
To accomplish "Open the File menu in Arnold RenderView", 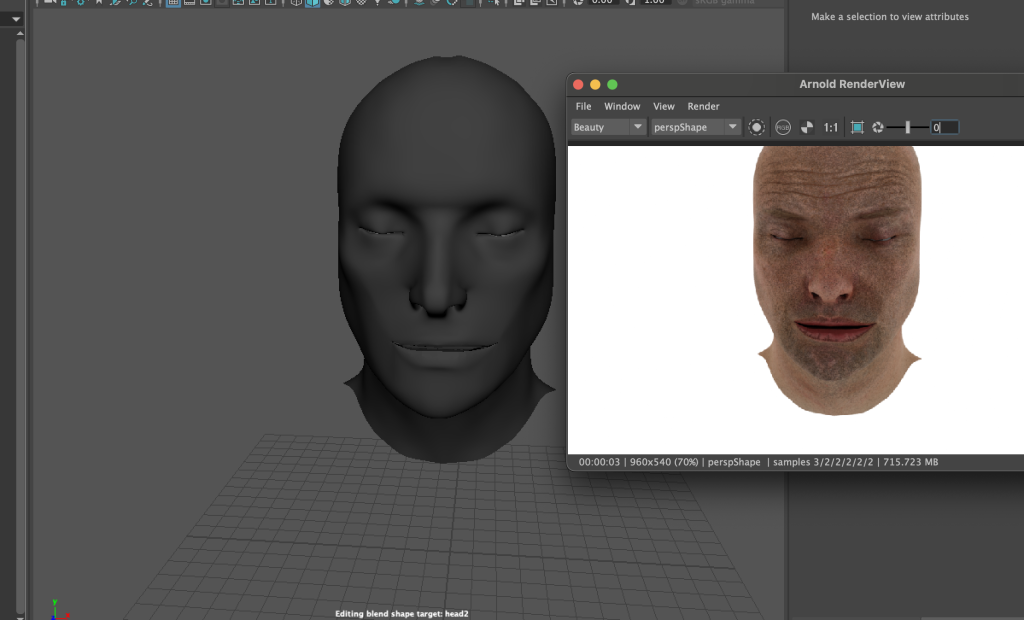I will pyautogui.click(x=583, y=106).
